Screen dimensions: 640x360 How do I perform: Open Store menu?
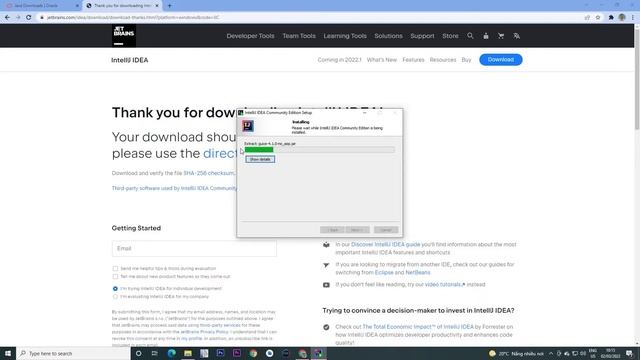450,36
